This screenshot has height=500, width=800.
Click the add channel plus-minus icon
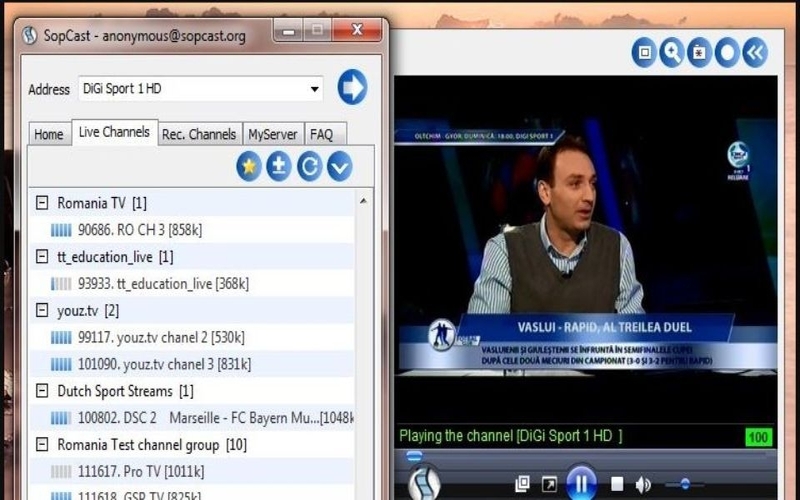tap(279, 166)
